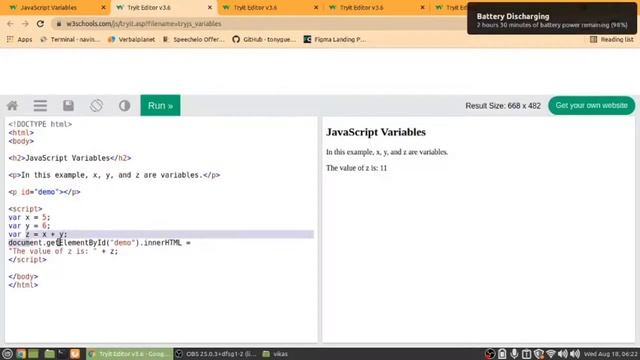Dismiss the Battery Discharging notification
The image size is (640, 360).
(x=552, y=19)
